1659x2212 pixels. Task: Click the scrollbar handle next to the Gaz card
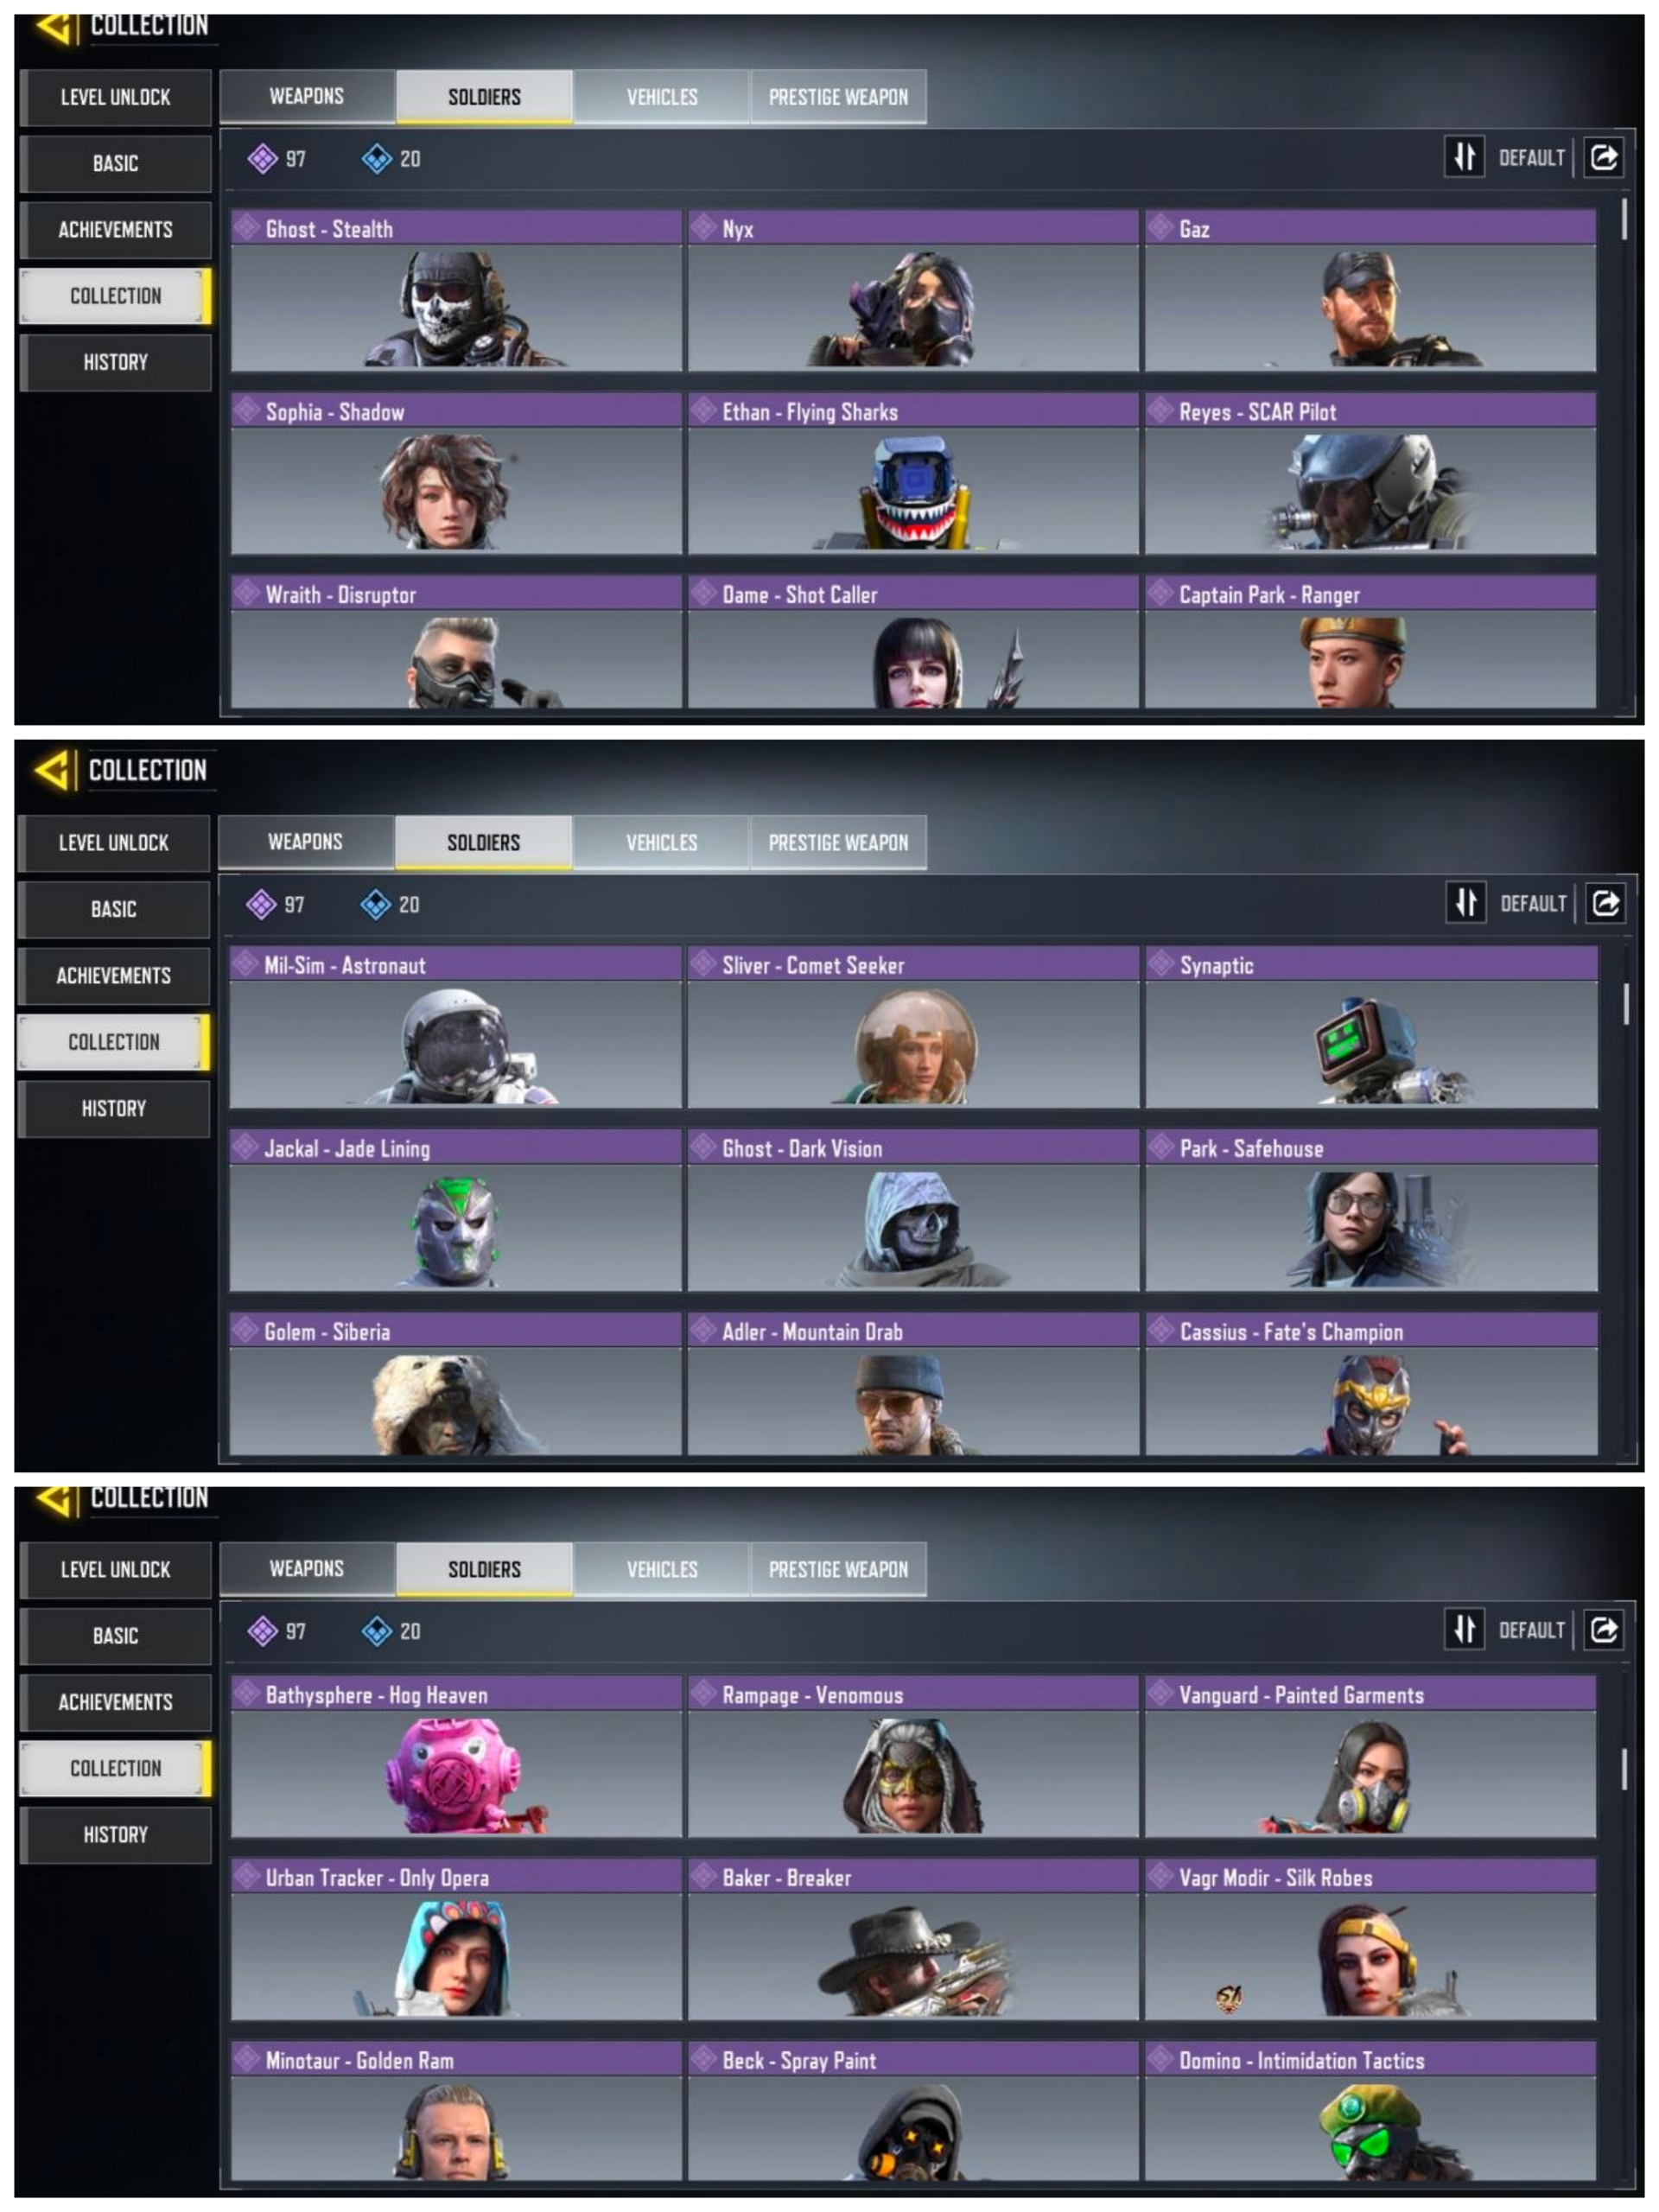click(1623, 218)
